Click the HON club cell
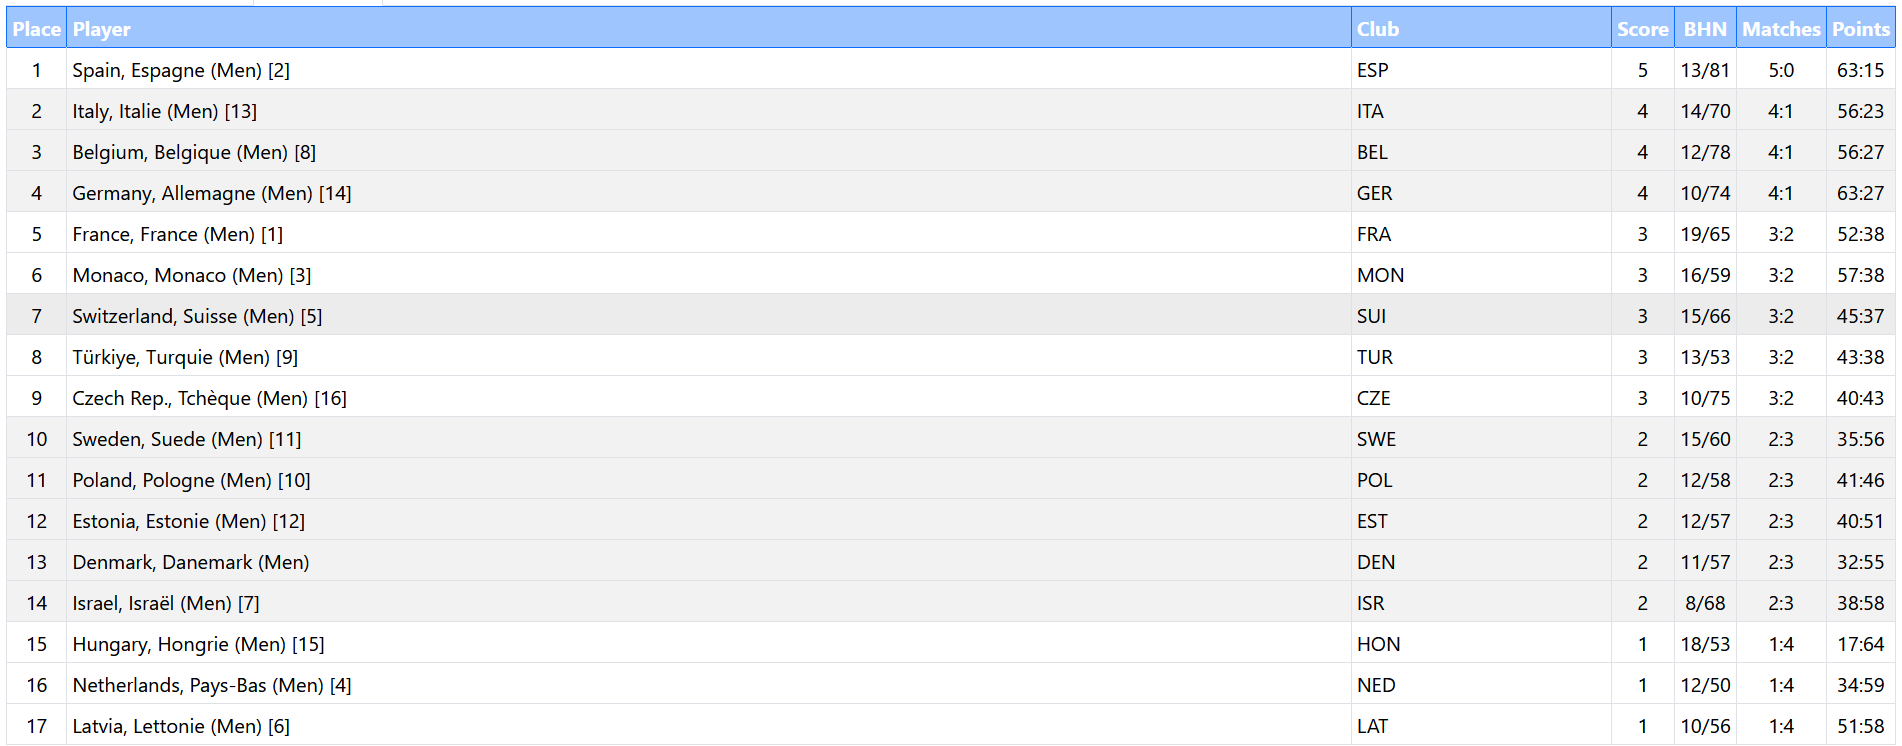Screen dimensions: 1902x746 pyautogui.click(x=1378, y=644)
